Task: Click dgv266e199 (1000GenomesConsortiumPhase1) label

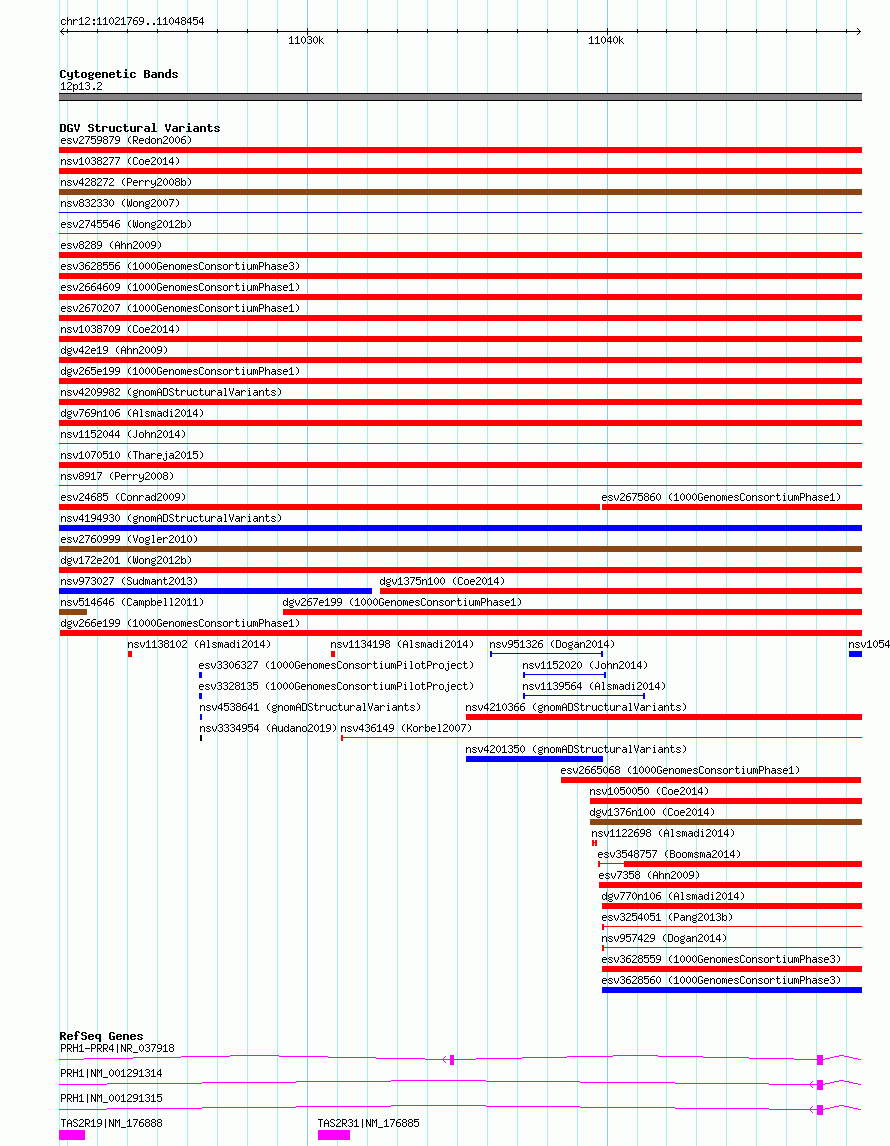Action: (180, 623)
